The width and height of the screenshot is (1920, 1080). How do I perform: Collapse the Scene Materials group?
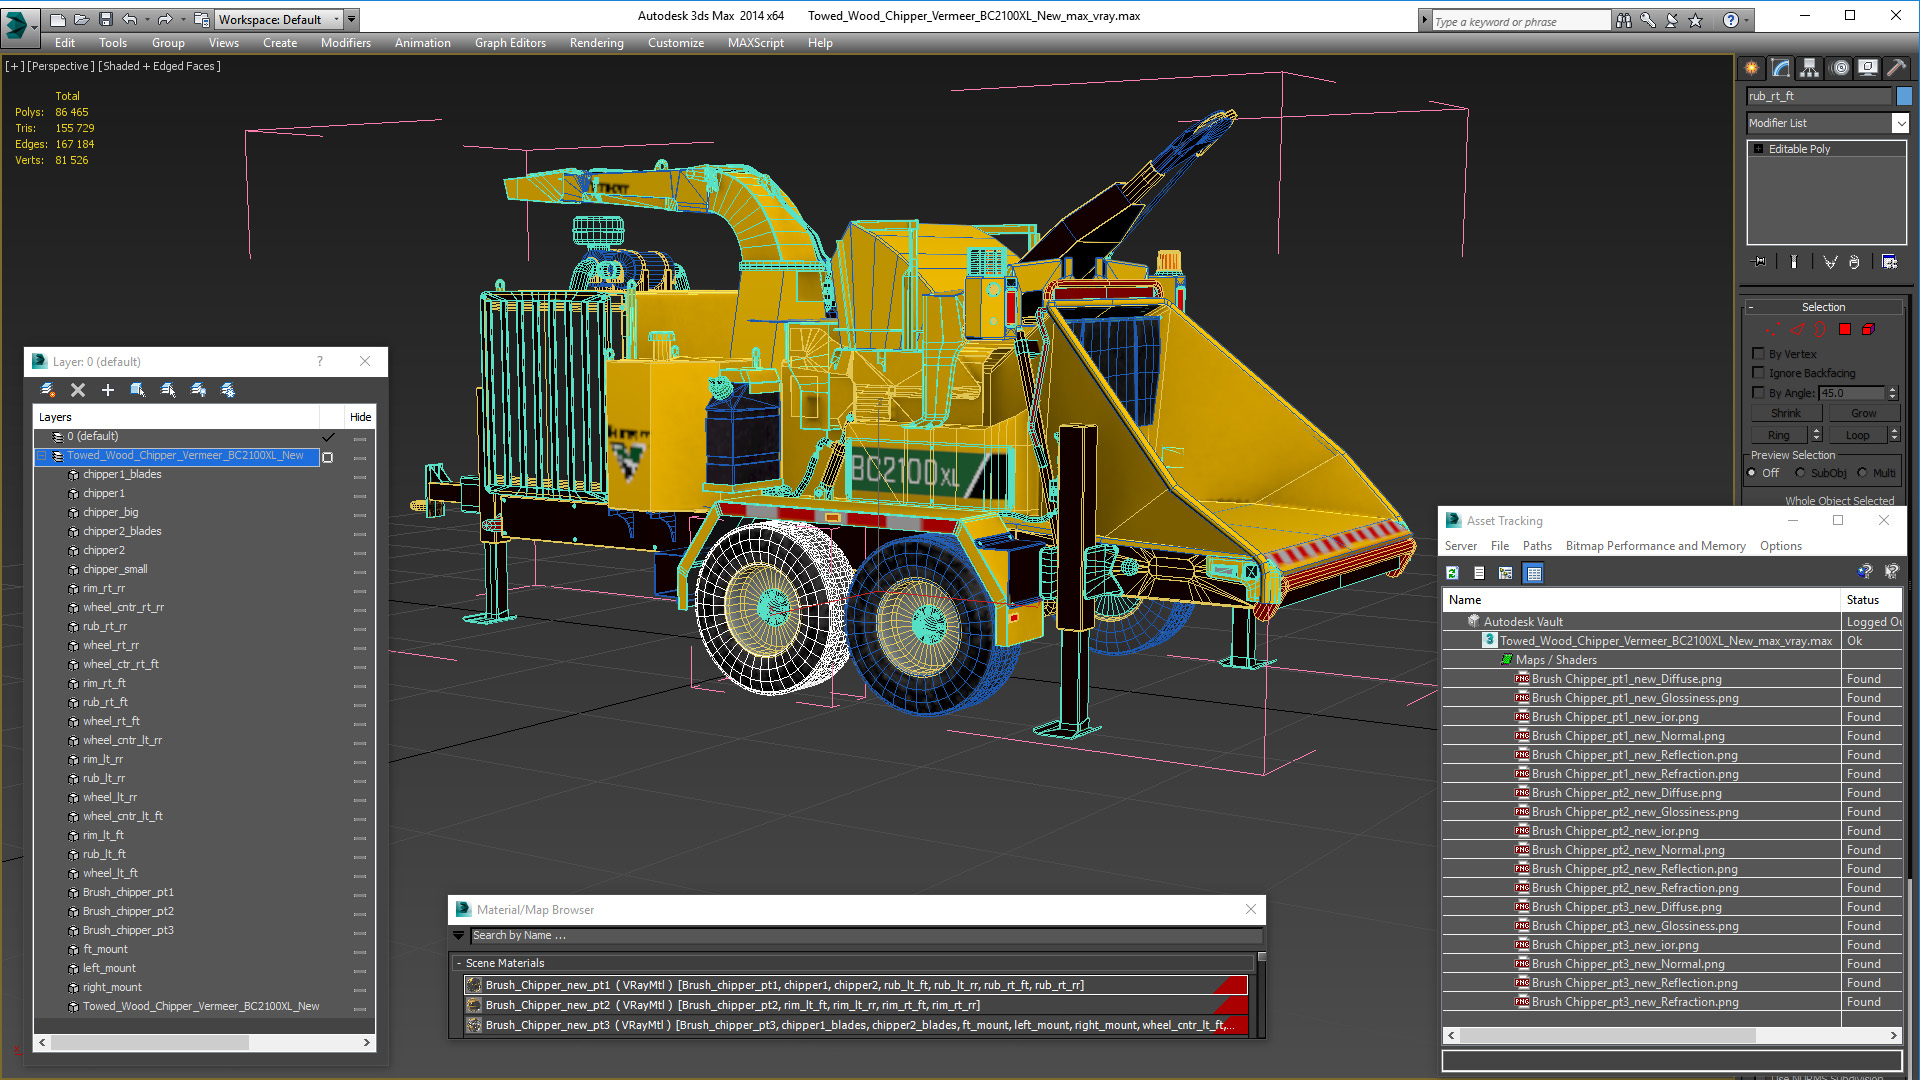pos(459,963)
